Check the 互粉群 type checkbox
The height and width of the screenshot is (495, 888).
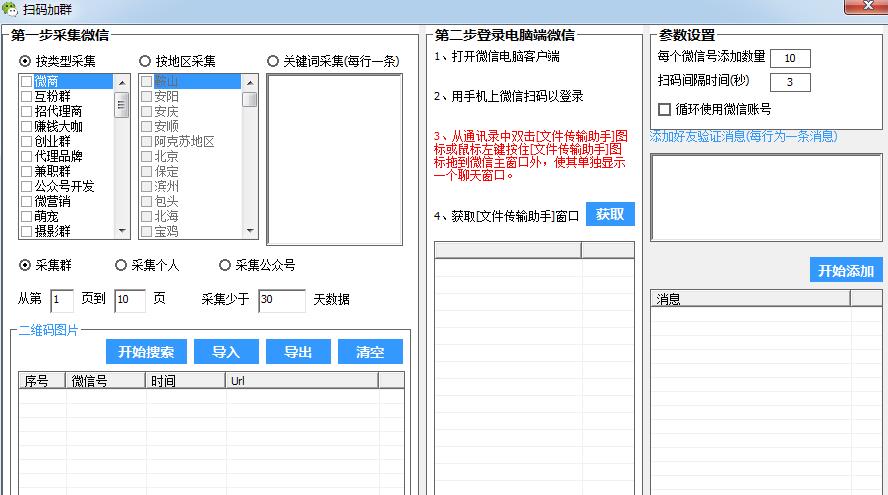27,96
